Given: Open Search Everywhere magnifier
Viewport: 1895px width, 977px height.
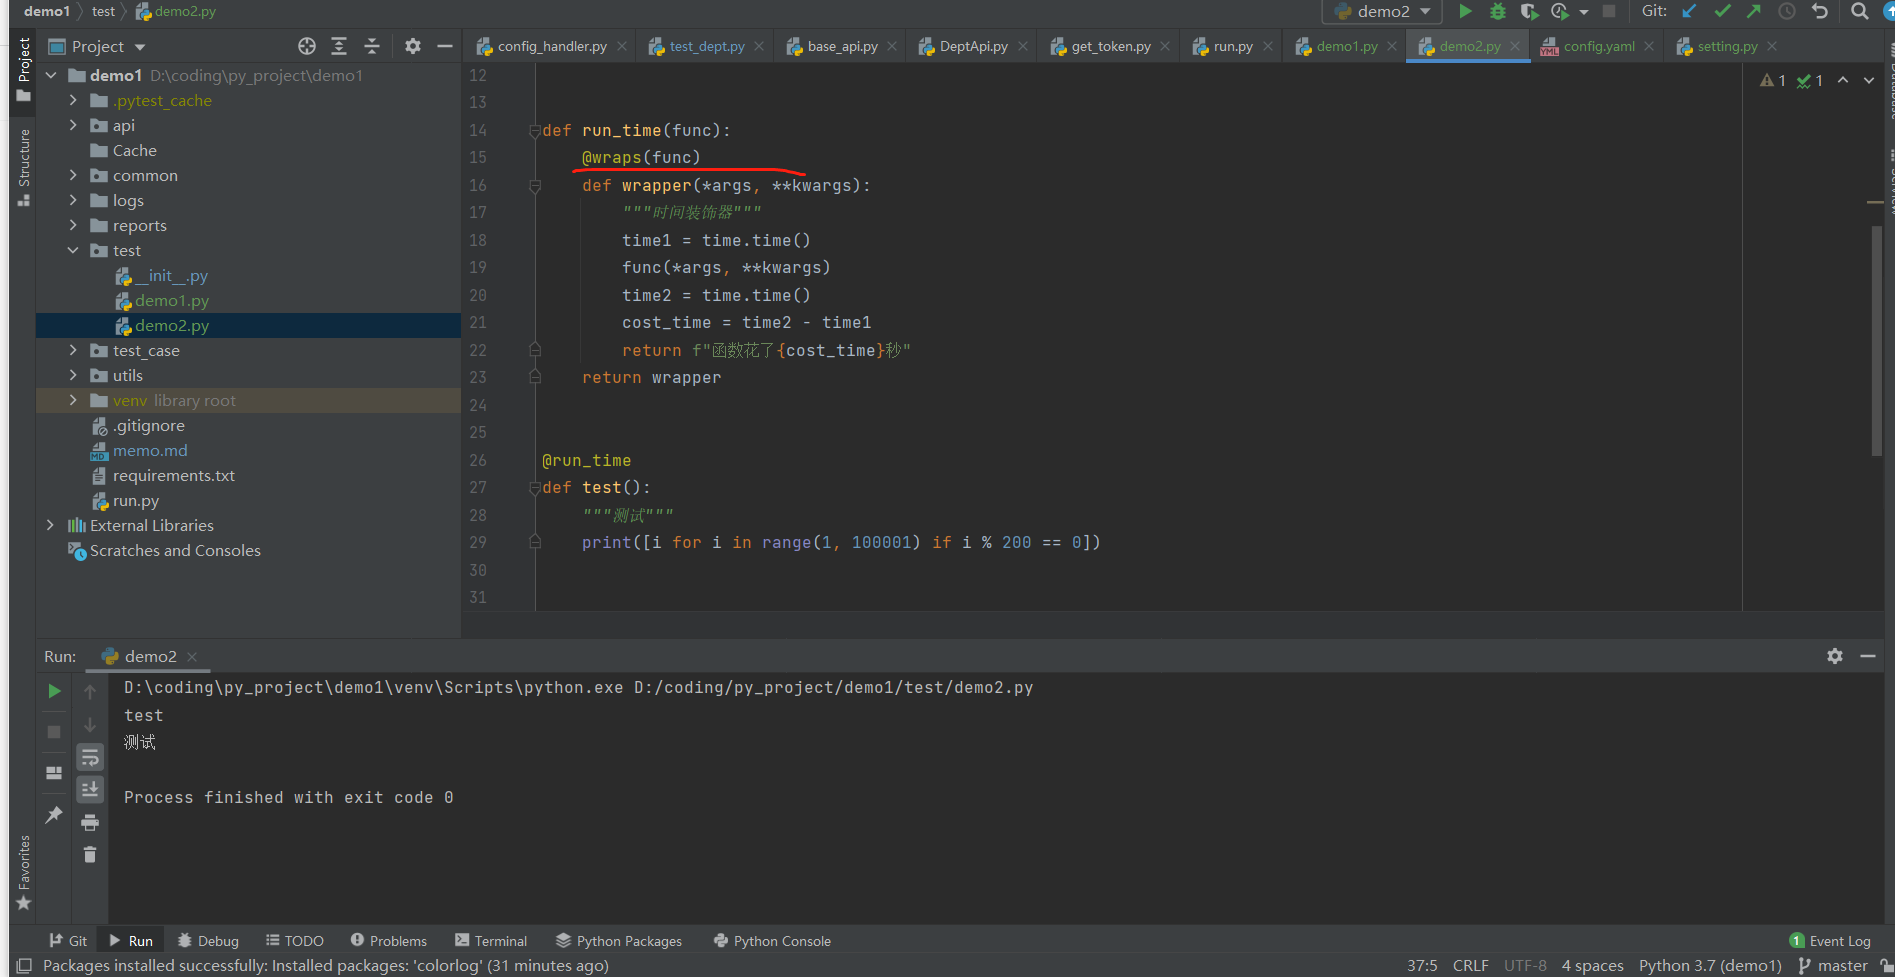Looking at the screenshot, I should click(1860, 11).
